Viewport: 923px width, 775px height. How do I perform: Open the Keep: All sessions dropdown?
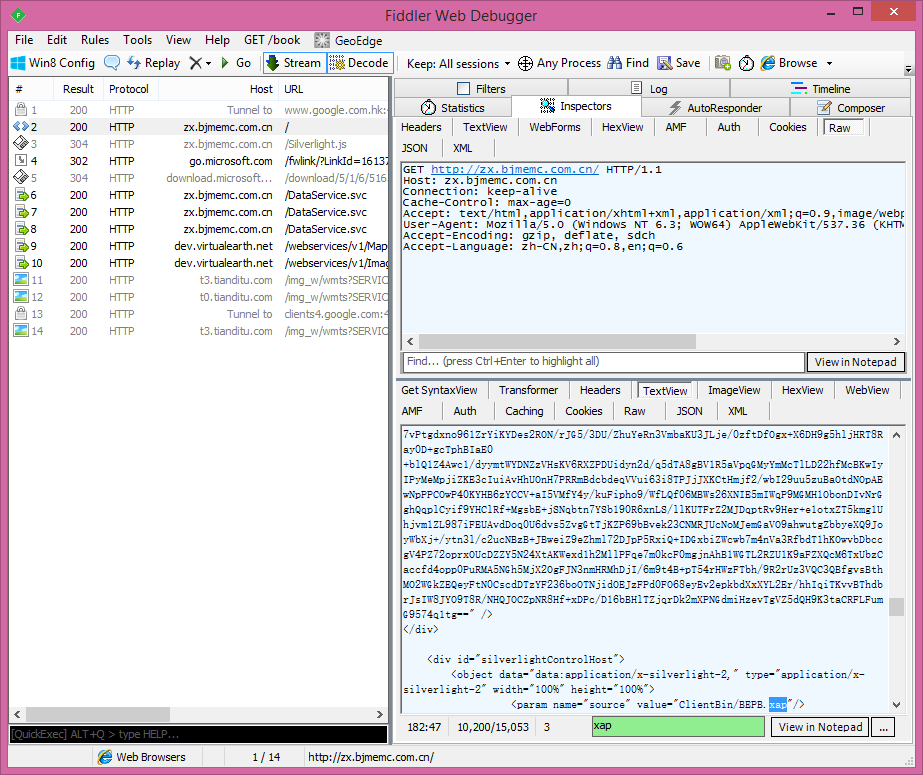(459, 64)
